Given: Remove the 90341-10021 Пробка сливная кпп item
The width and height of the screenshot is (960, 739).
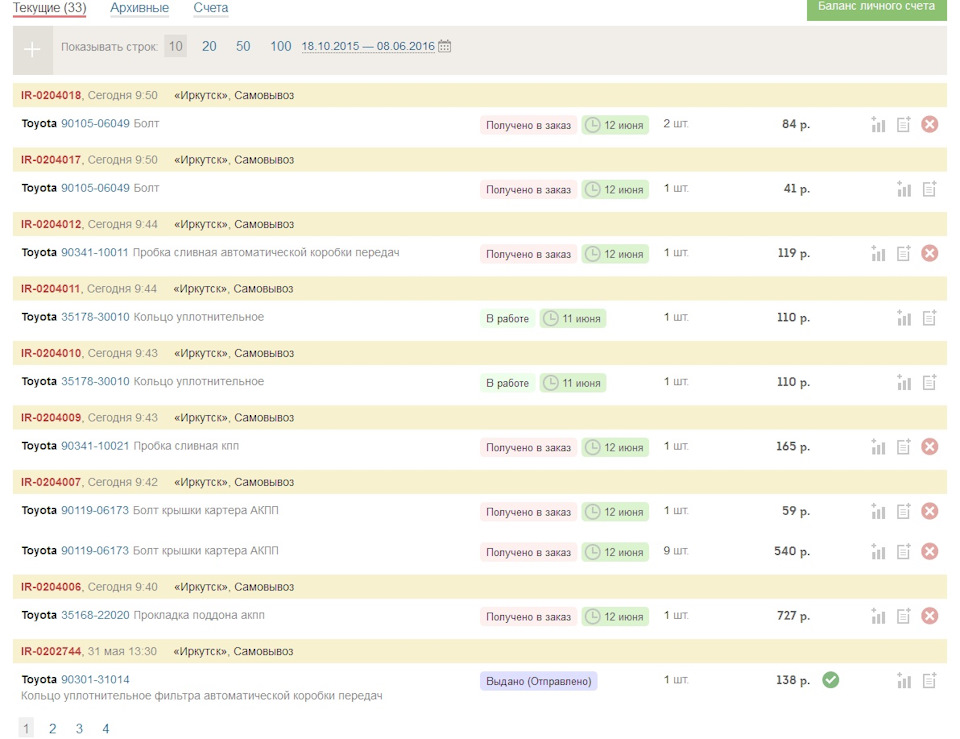Looking at the screenshot, I should coord(929,447).
